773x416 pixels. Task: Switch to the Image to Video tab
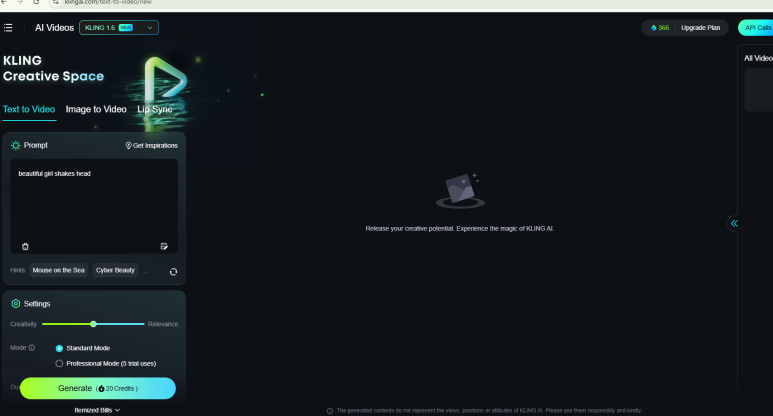(96, 109)
